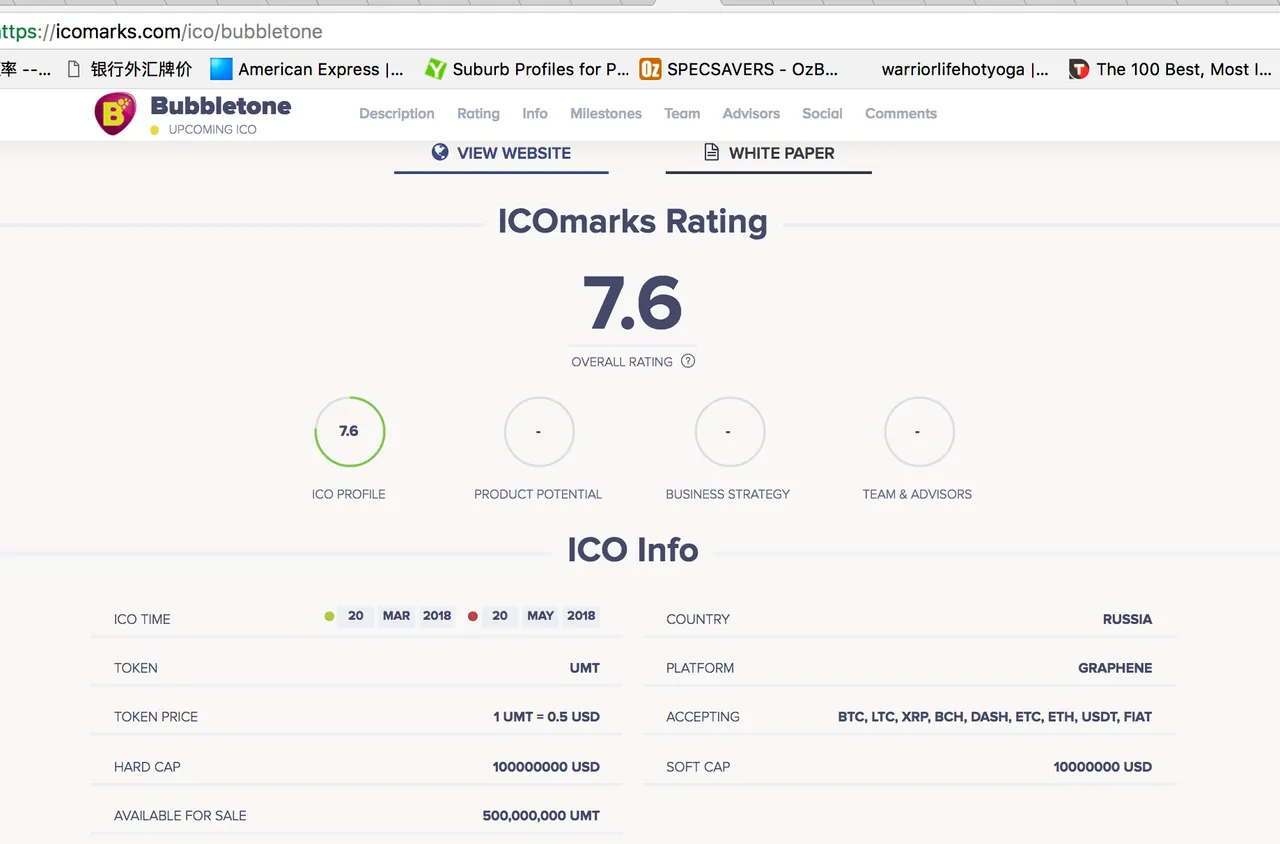Click the PLATFORM label
The width and height of the screenshot is (1280, 844).
[x=700, y=668]
